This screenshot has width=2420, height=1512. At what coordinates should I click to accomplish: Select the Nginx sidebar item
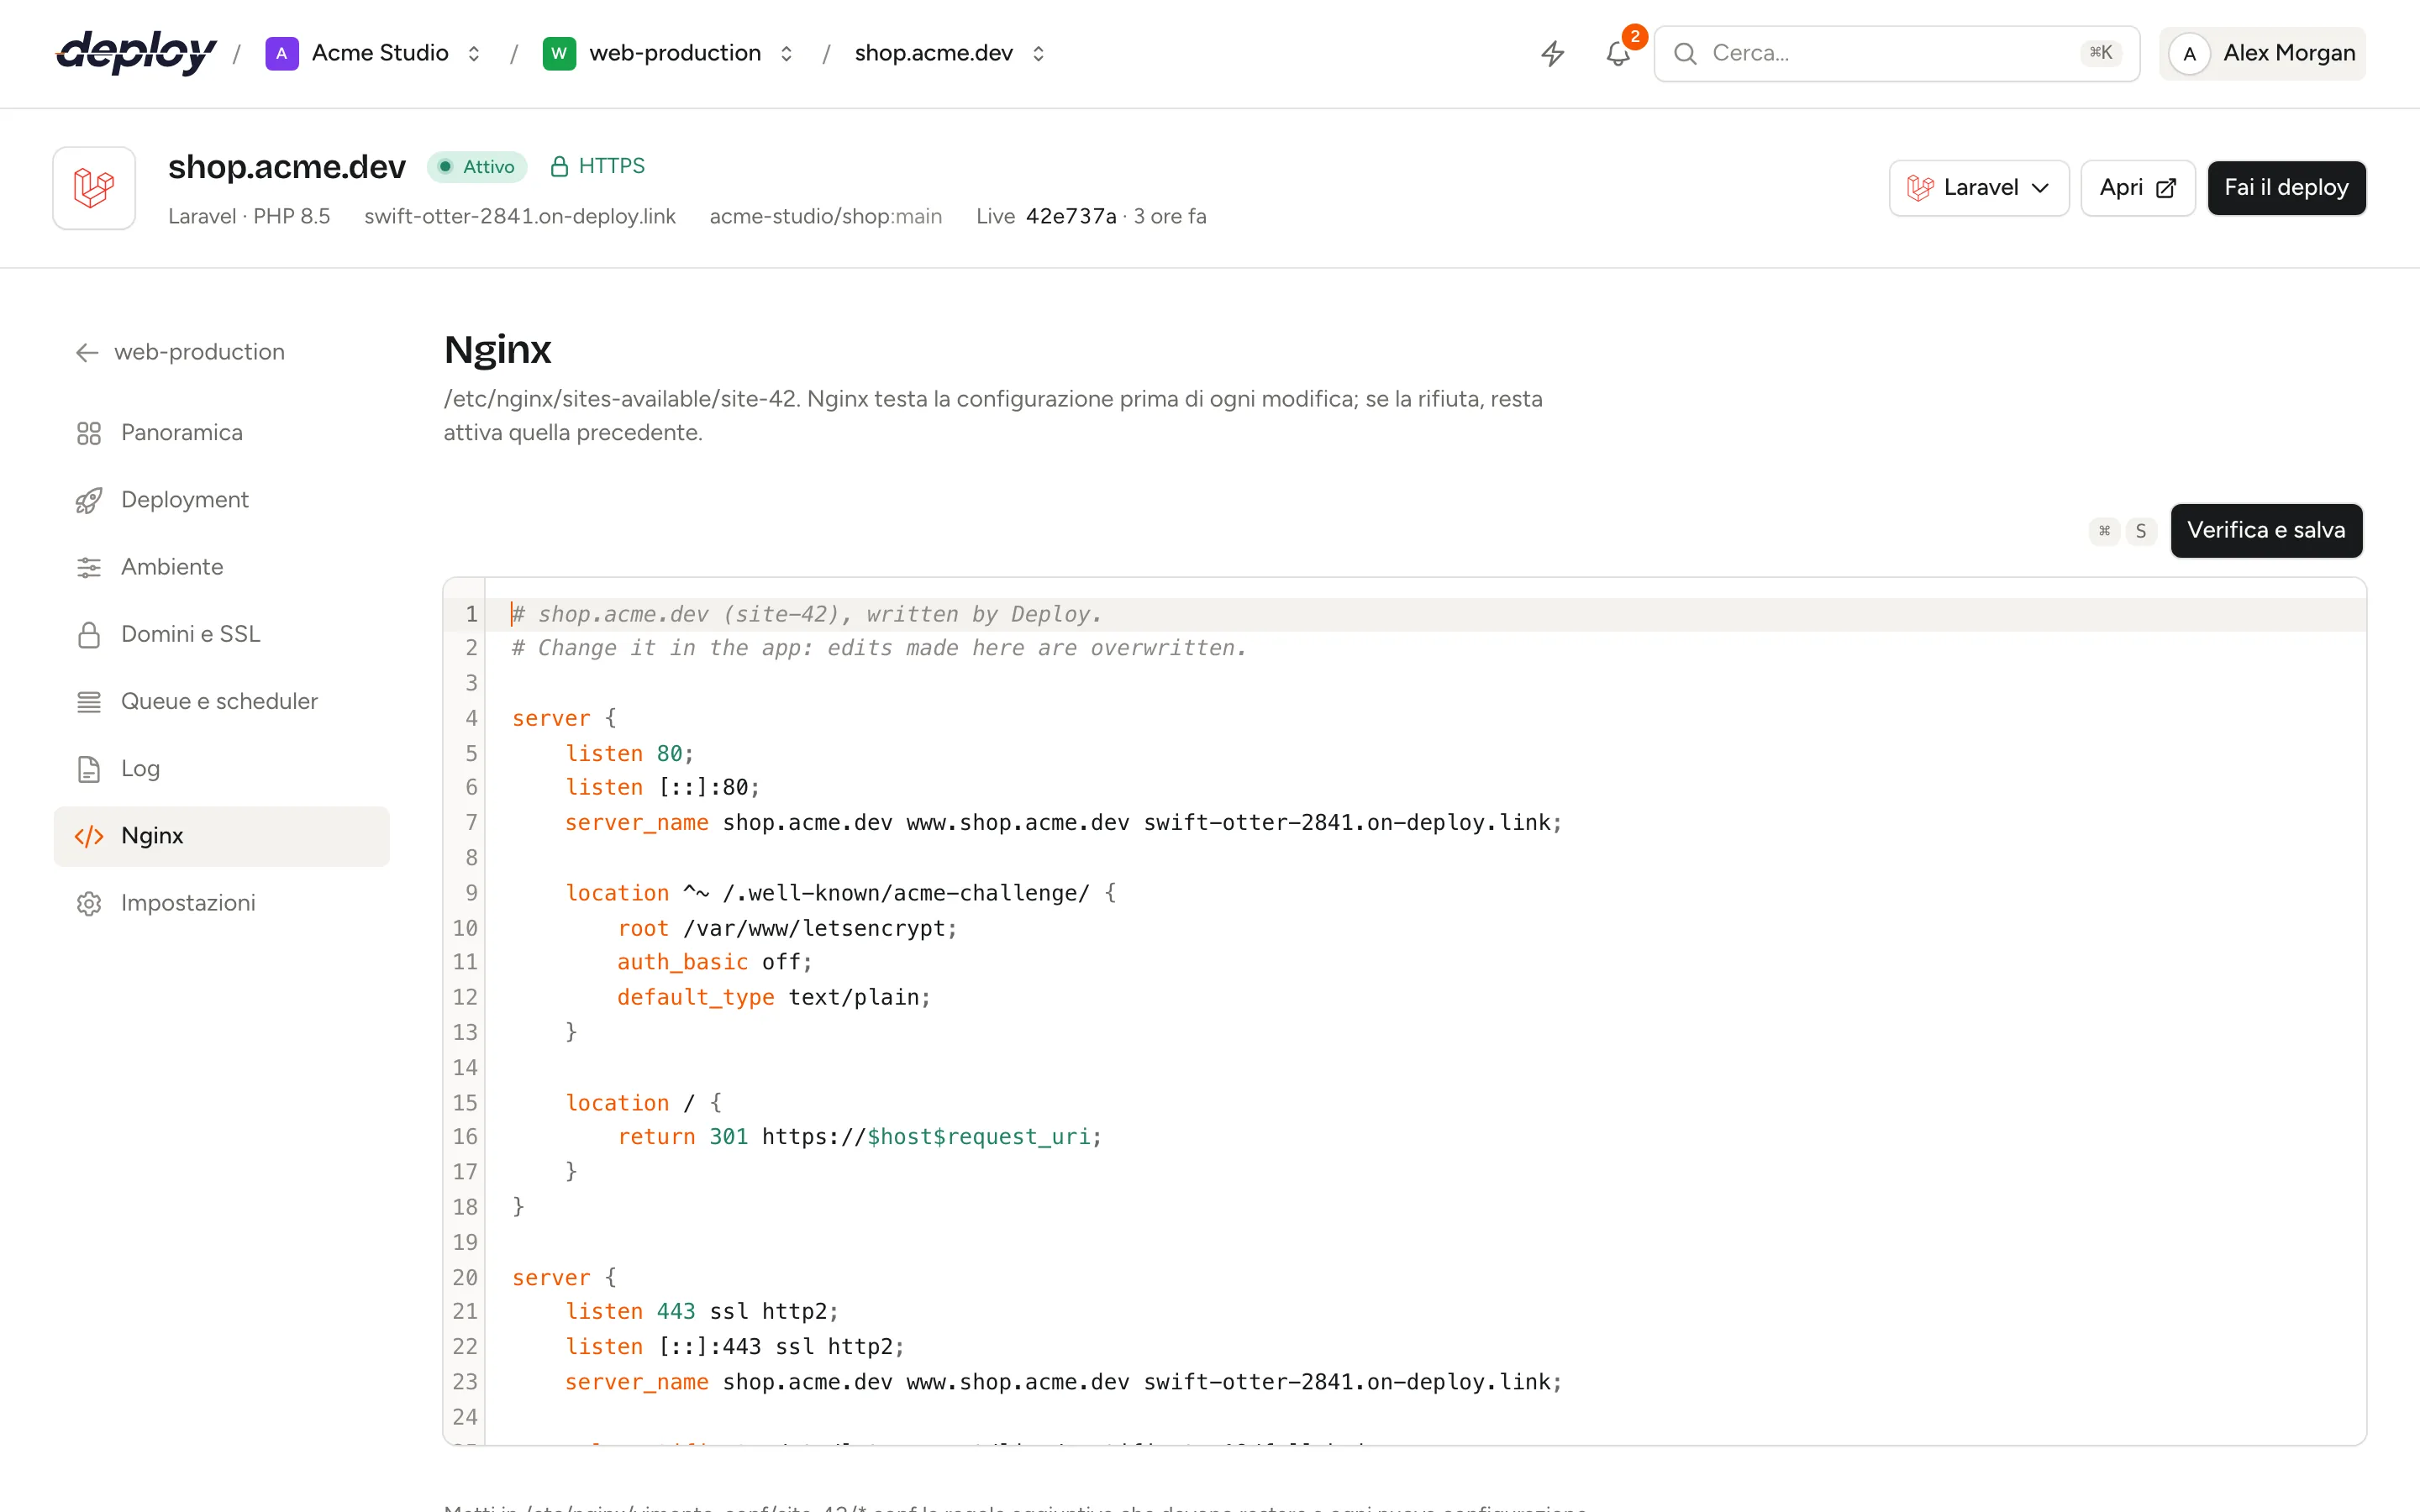click(222, 836)
